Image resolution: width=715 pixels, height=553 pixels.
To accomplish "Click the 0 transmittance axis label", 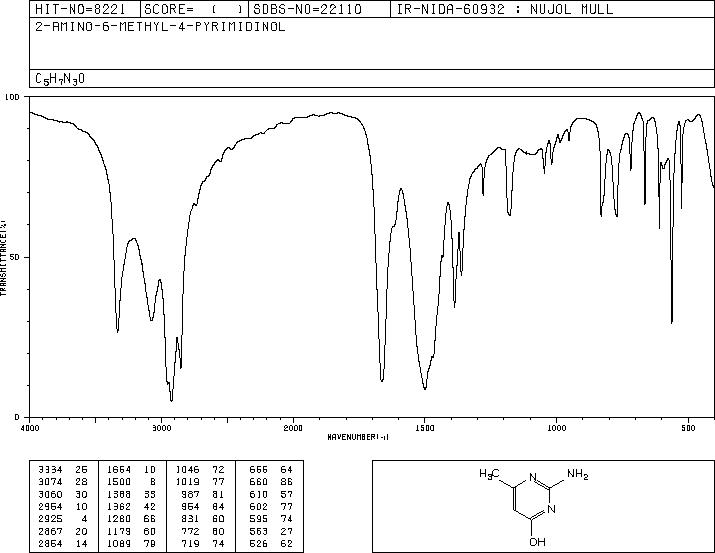I will tap(17, 417).
